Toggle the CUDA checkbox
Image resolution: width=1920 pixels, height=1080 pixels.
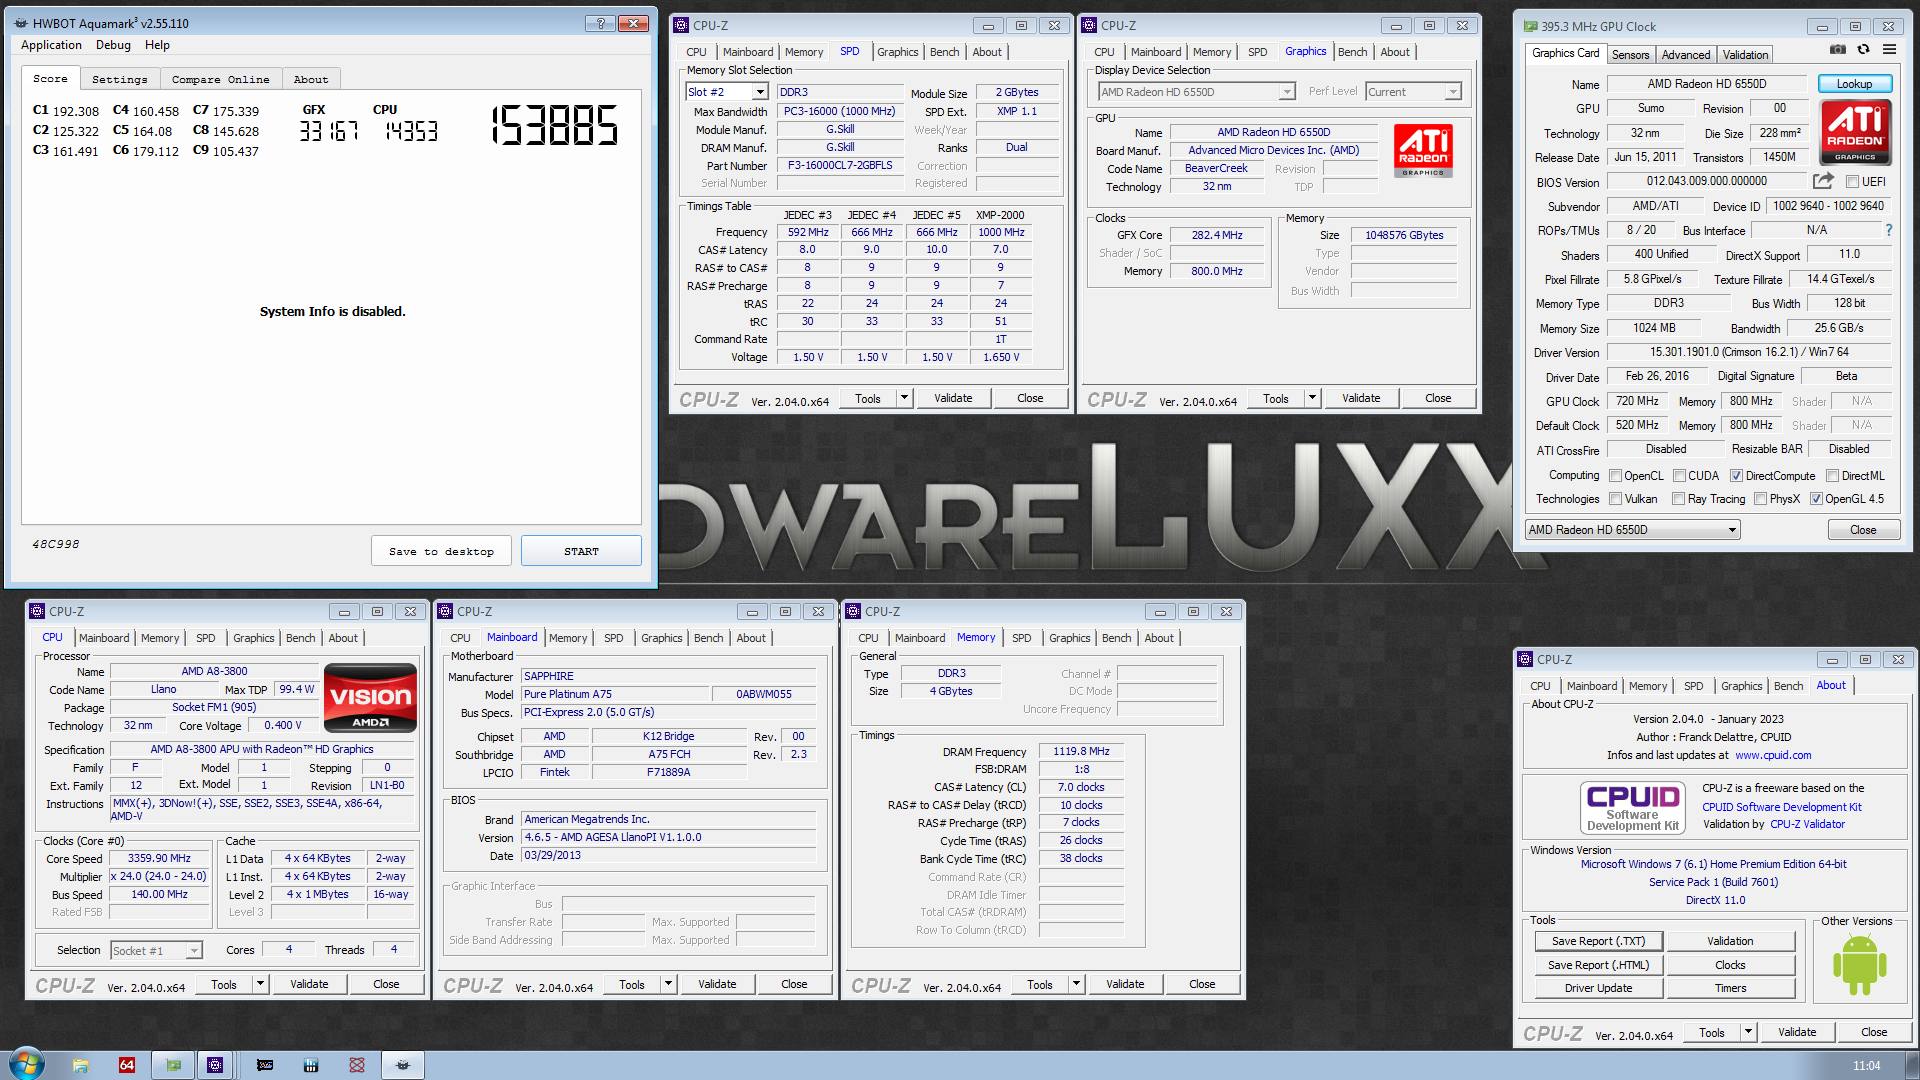point(1680,476)
